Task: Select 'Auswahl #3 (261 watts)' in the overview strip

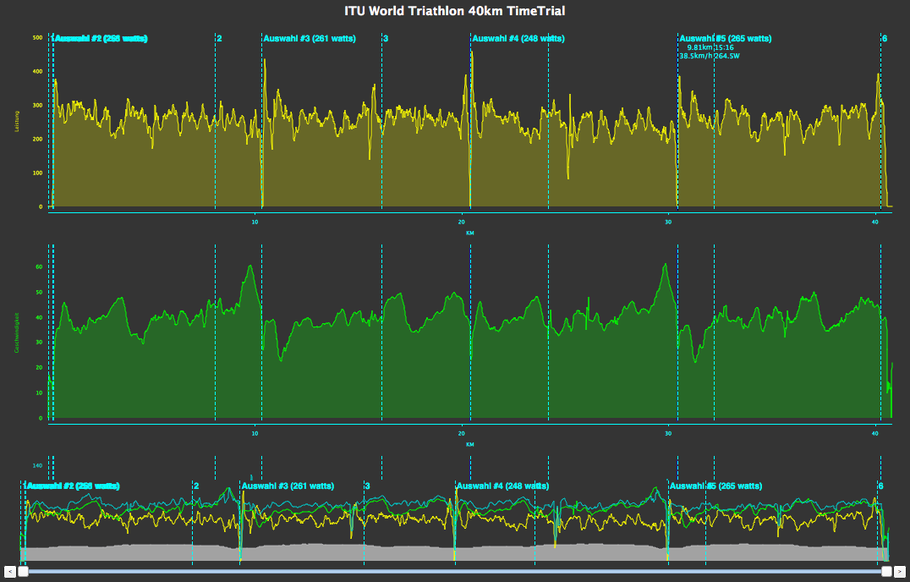Action: pyautogui.click(x=288, y=486)
